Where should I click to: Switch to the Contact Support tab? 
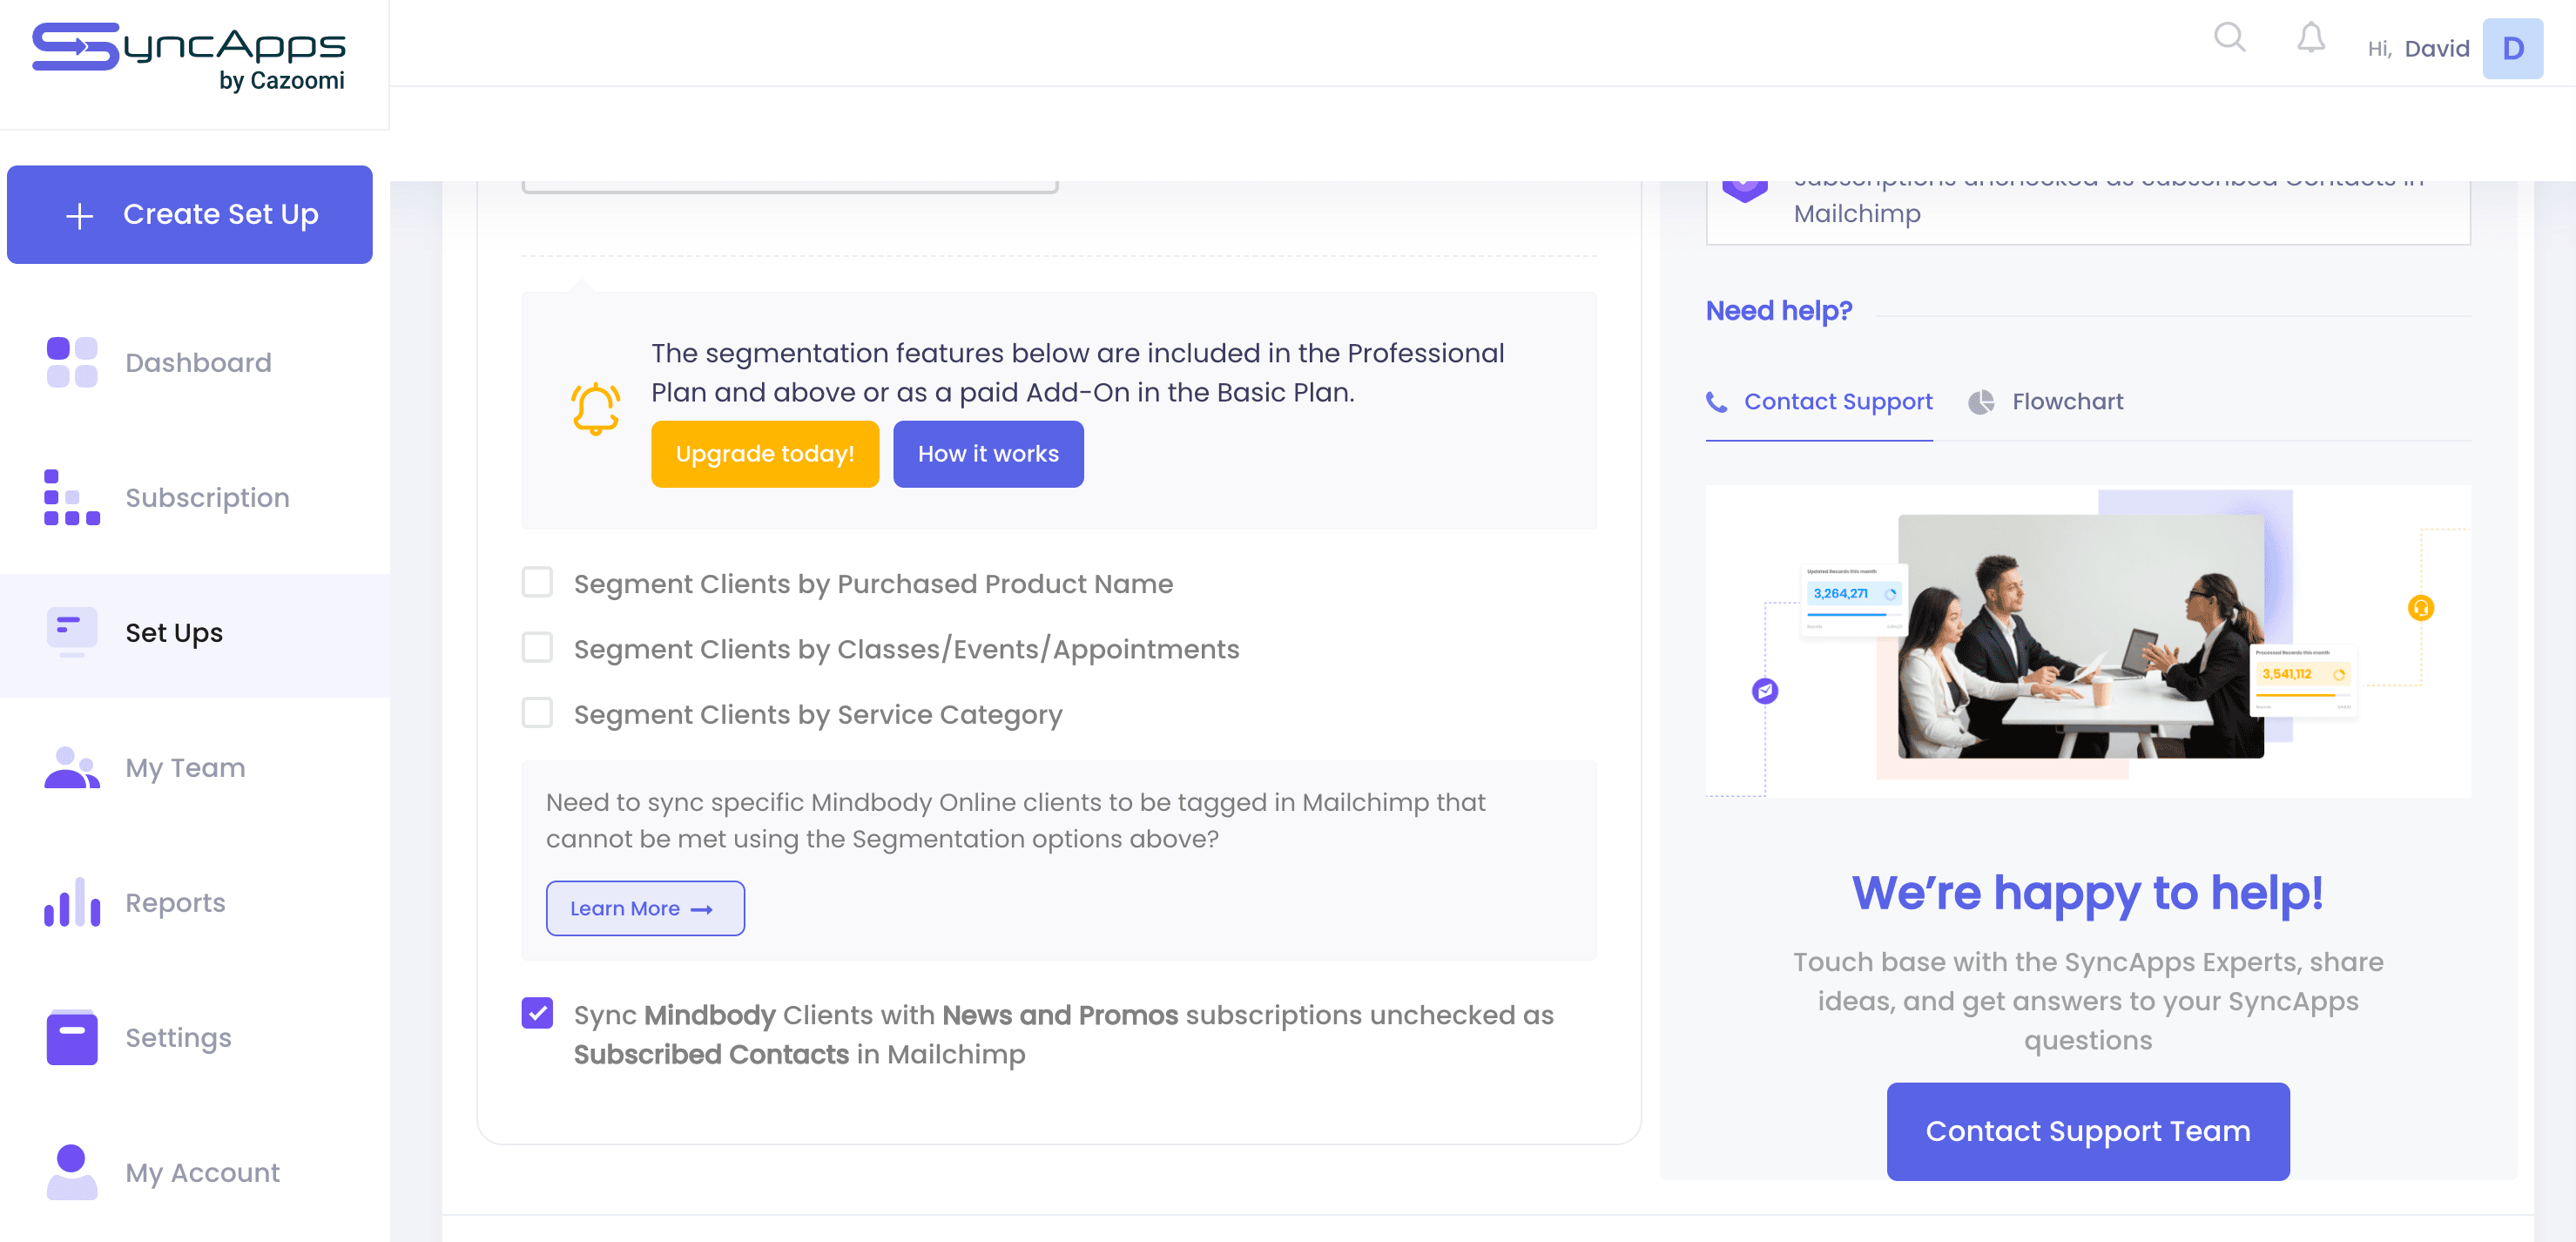click(1818, 402)
